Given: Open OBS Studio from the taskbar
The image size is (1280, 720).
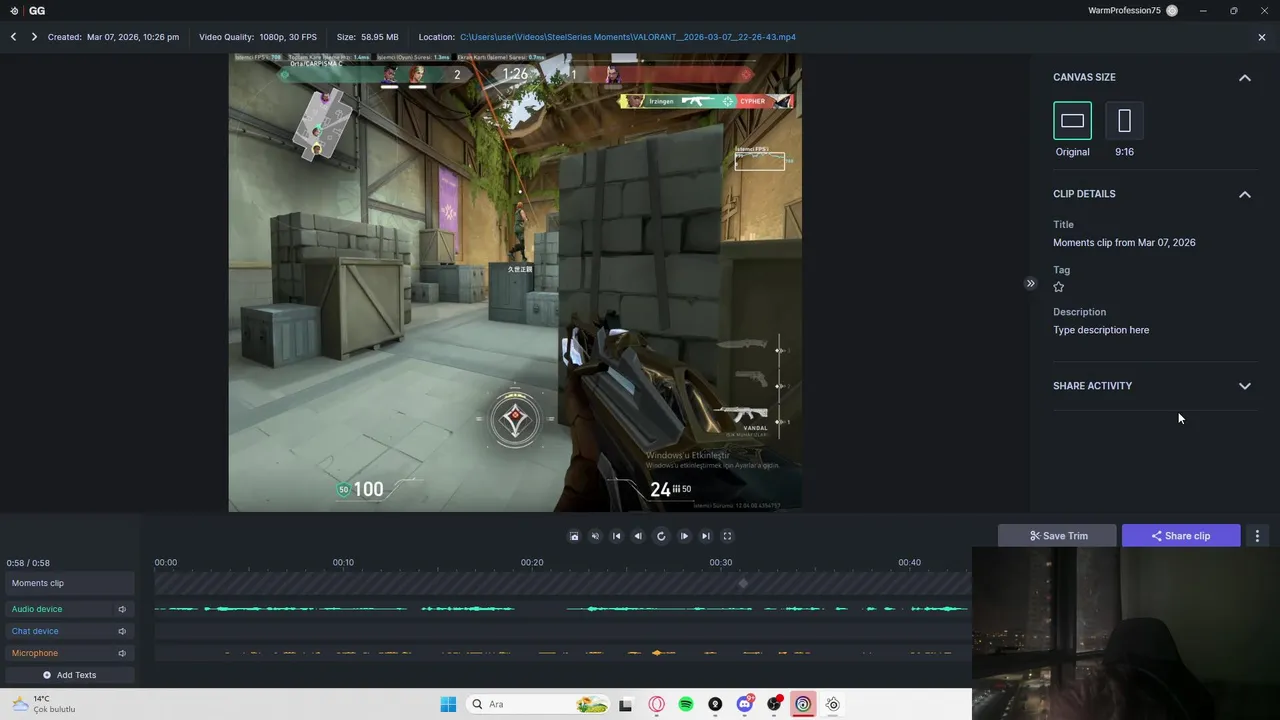Looking at the screenshot, I should (774, 704).
